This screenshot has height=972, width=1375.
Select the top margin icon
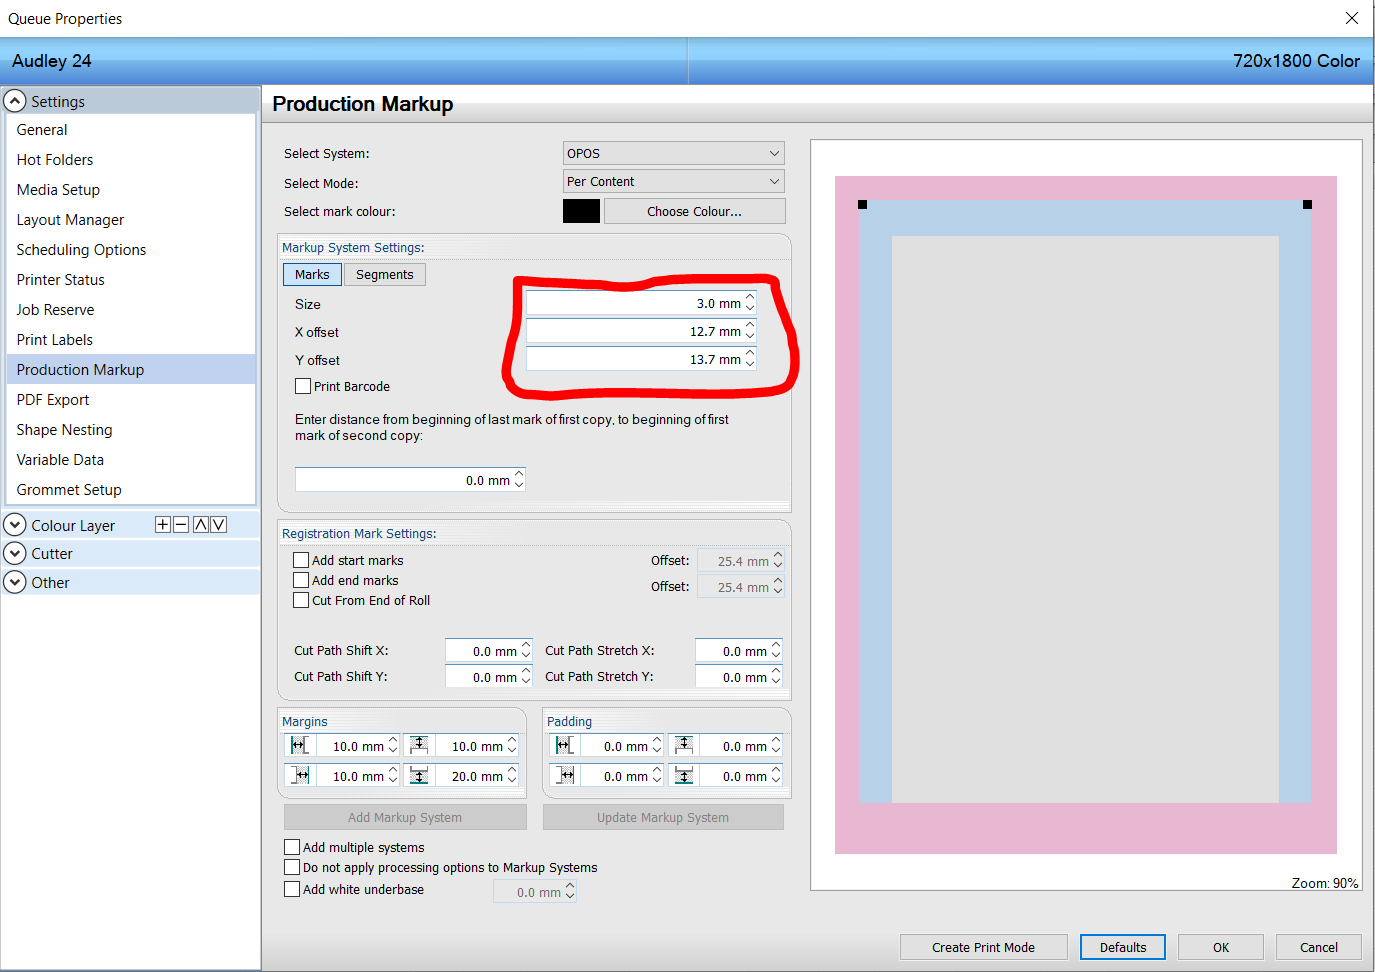419,745
